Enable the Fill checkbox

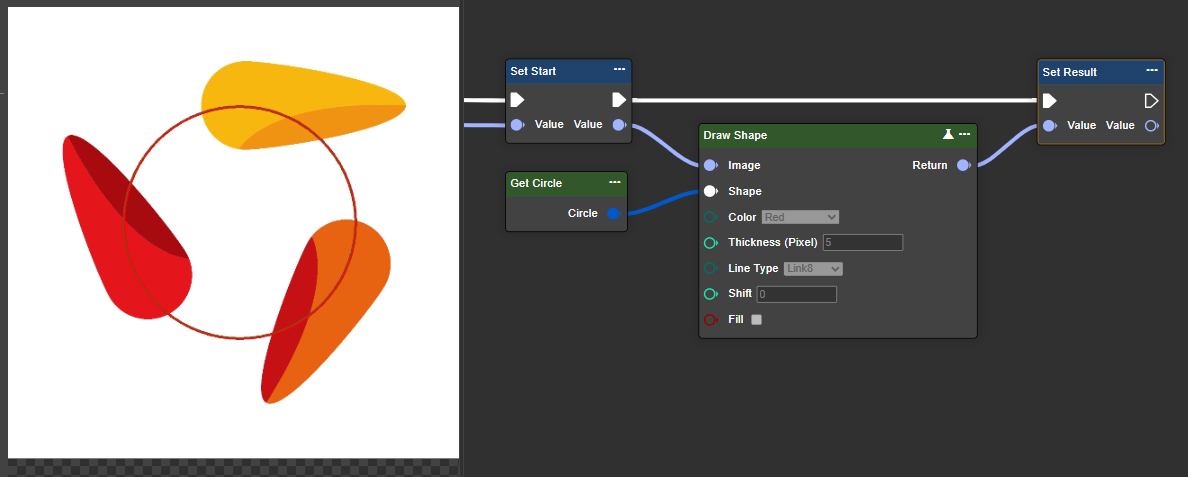pos(756,320)
